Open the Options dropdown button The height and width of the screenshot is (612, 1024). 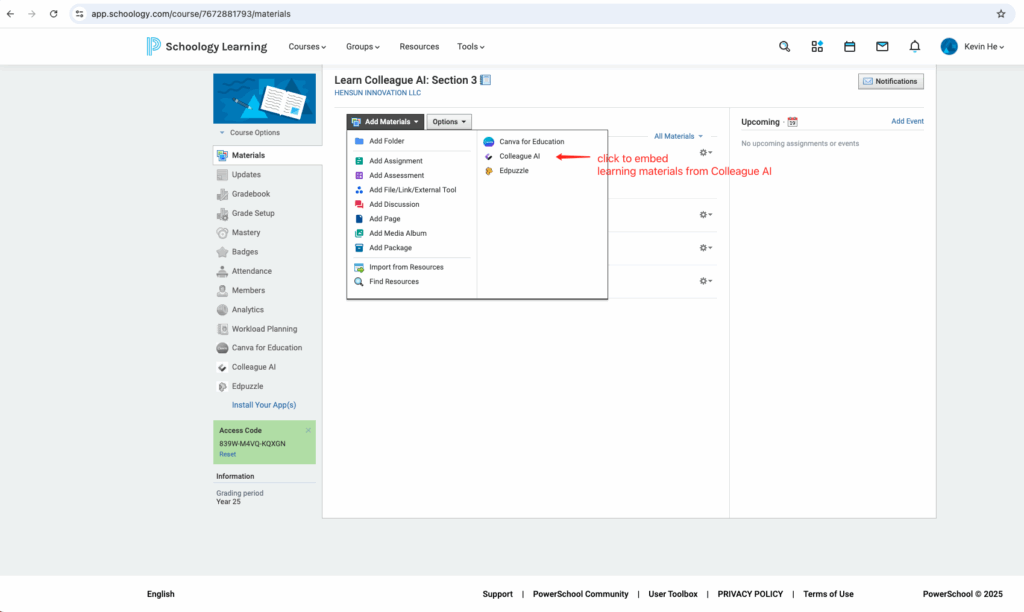(x=449, y=122)
